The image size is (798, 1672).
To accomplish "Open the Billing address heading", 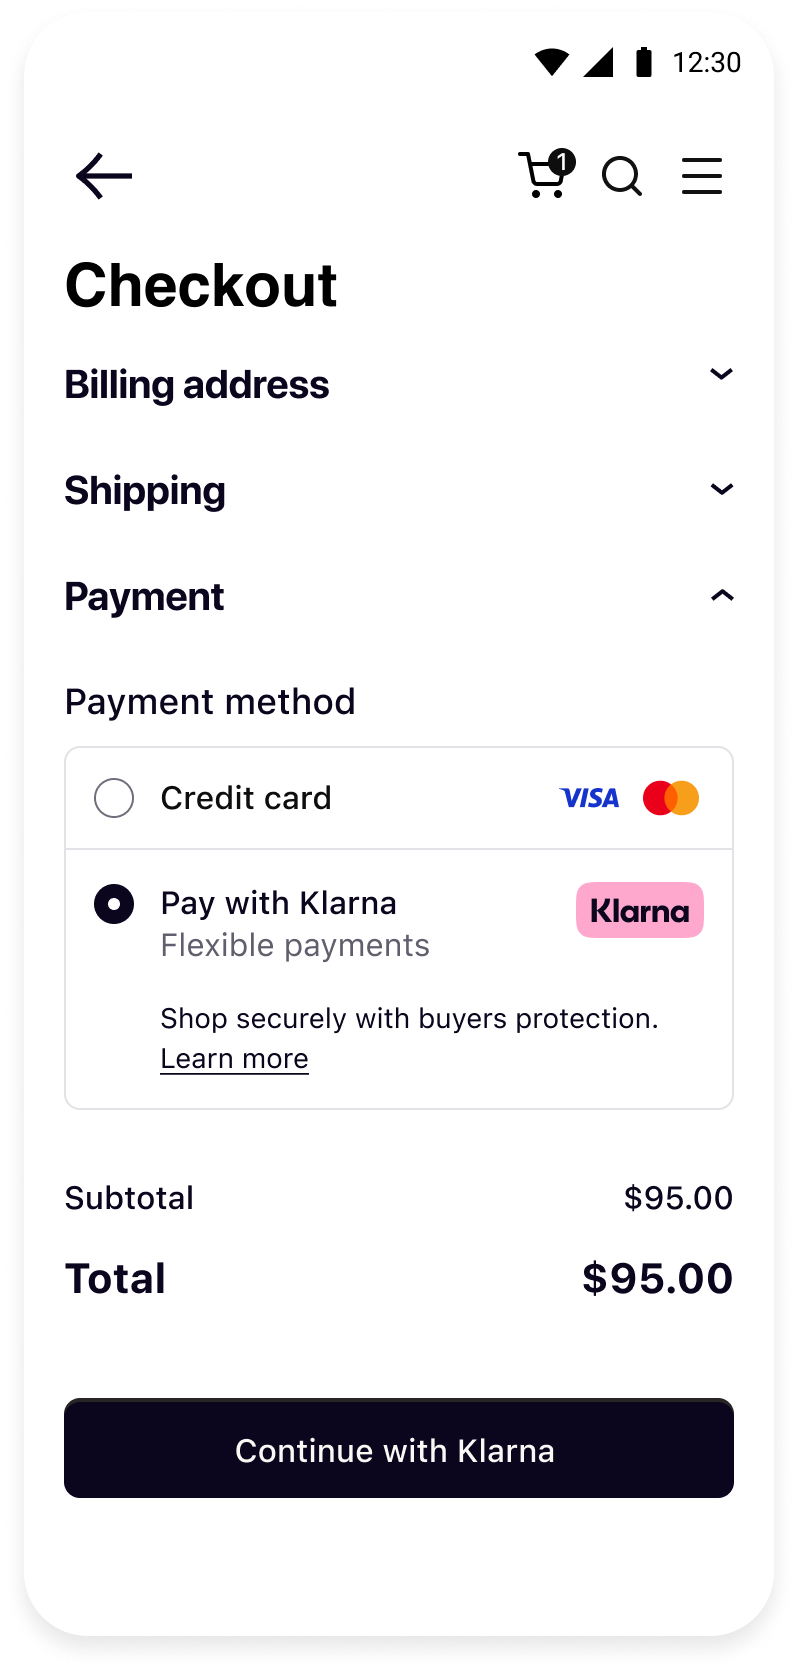I will click(197, 385).
